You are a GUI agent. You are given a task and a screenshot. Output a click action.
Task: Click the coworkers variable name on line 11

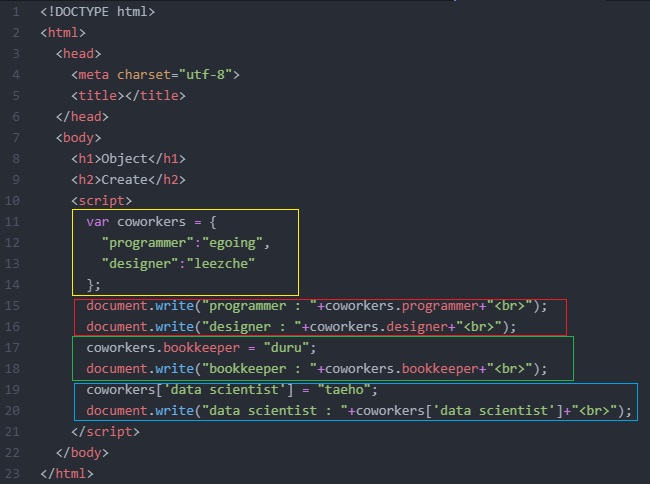click(151, 222)
